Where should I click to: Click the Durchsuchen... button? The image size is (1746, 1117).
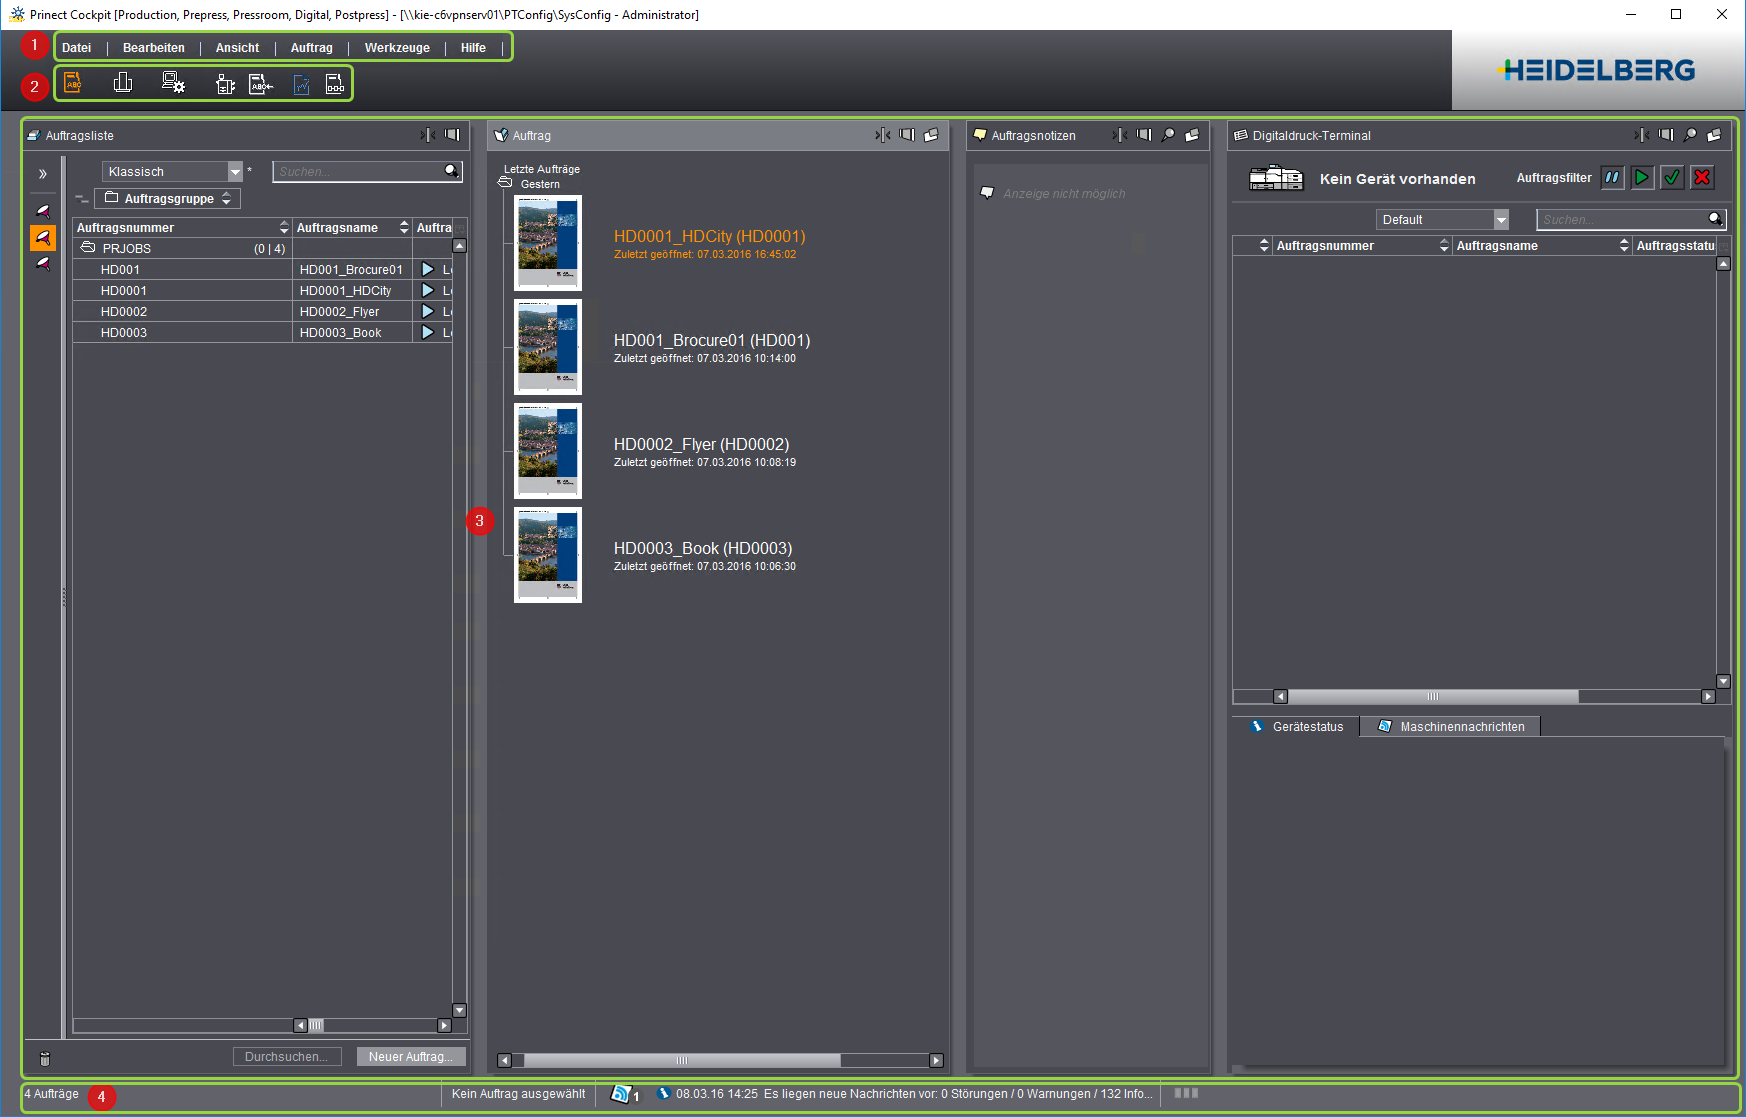[x=287, y=1056]
